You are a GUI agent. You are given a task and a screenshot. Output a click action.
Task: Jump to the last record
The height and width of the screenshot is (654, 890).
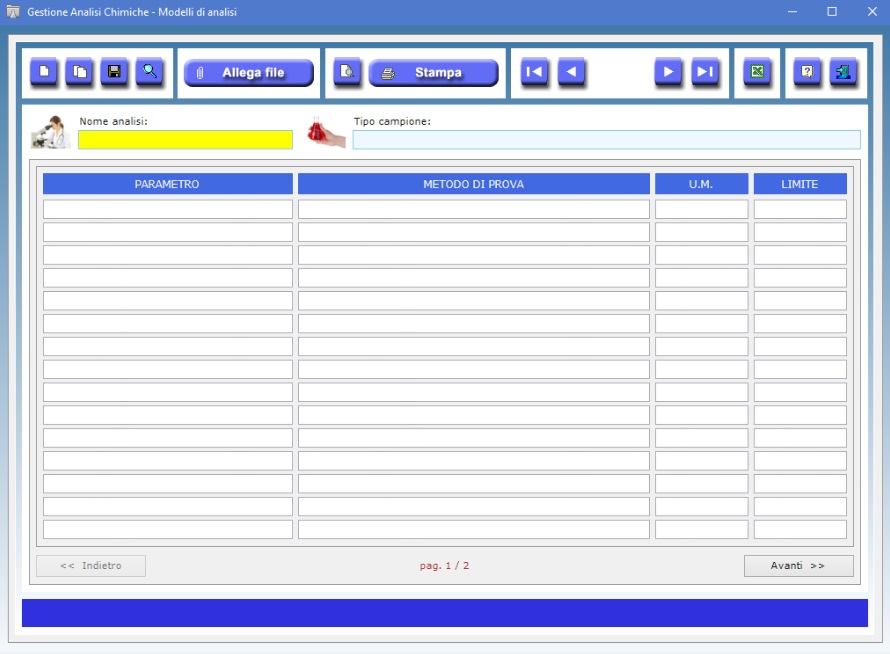[x=706, y=72]
